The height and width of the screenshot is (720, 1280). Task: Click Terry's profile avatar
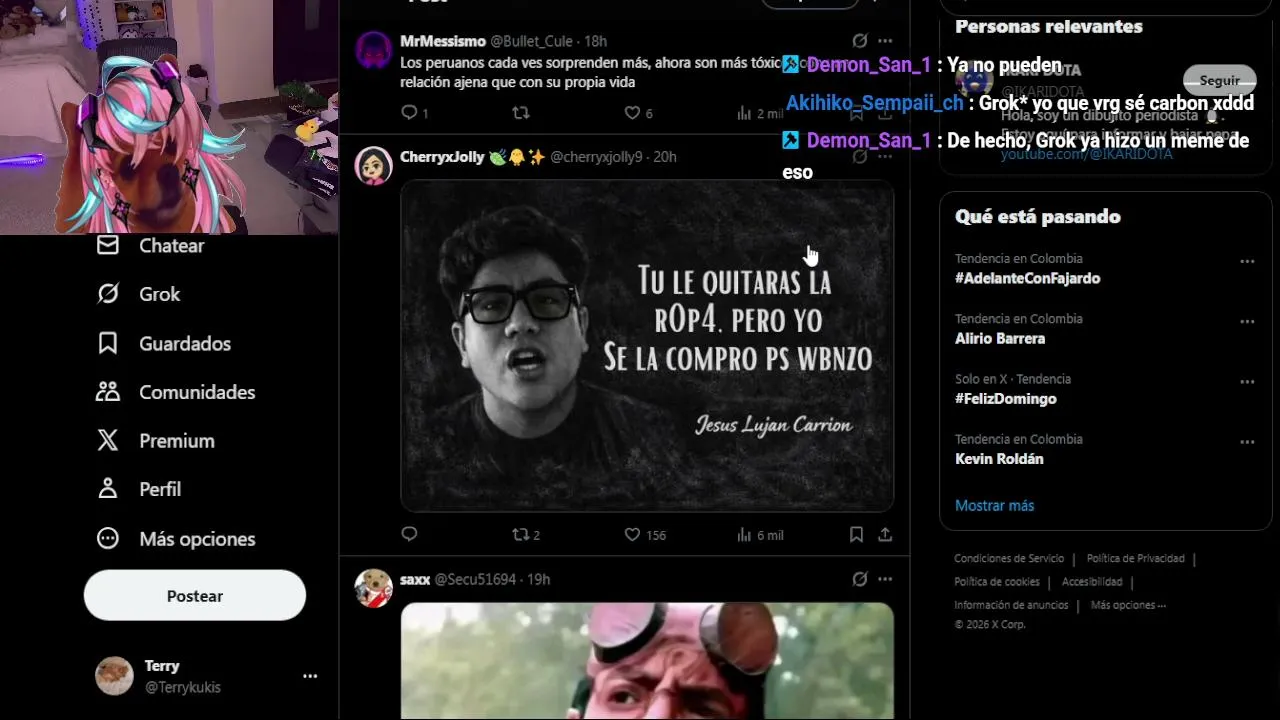click(x=114, y=676)
